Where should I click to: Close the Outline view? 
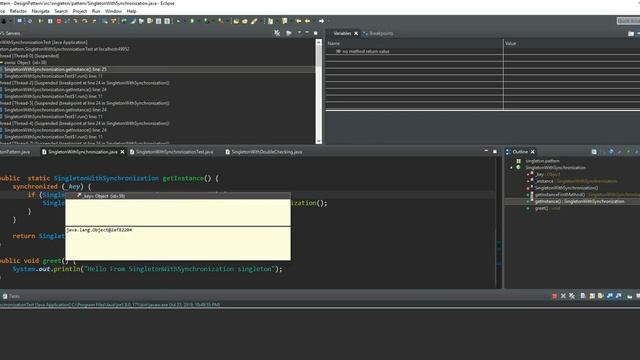(533, 152)
